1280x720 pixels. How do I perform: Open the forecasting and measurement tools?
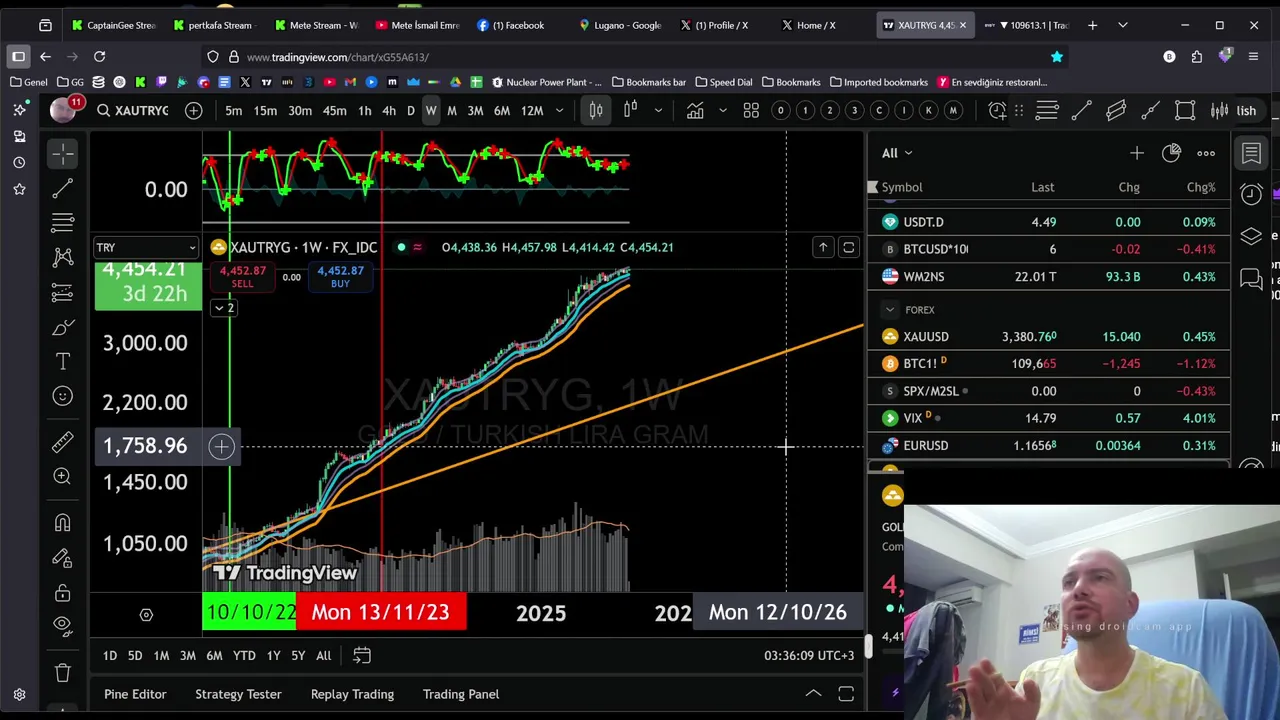coord(62,292)
